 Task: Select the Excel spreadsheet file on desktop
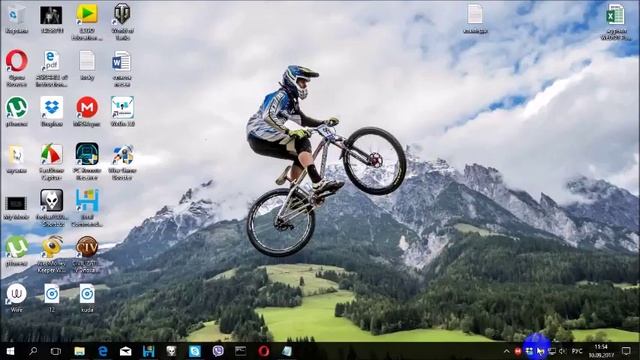pyautogui.click(x=615, y=16)
